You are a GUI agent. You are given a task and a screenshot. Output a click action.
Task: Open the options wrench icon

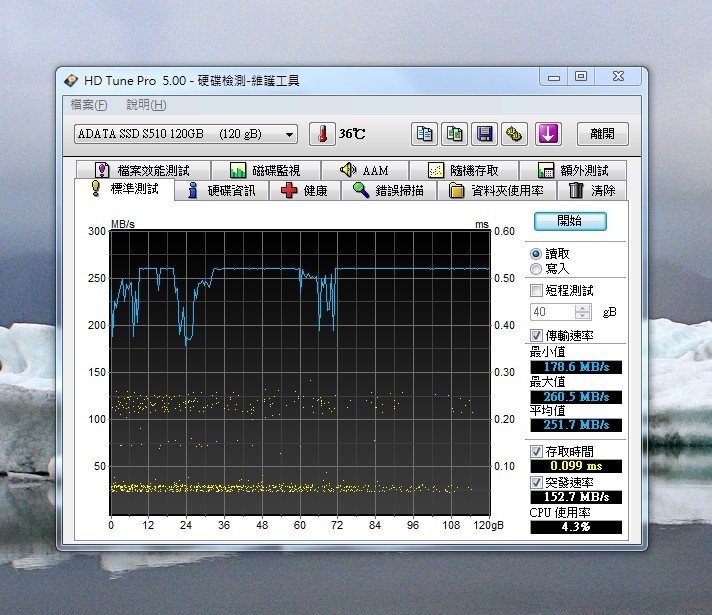[x=514, y=134]
